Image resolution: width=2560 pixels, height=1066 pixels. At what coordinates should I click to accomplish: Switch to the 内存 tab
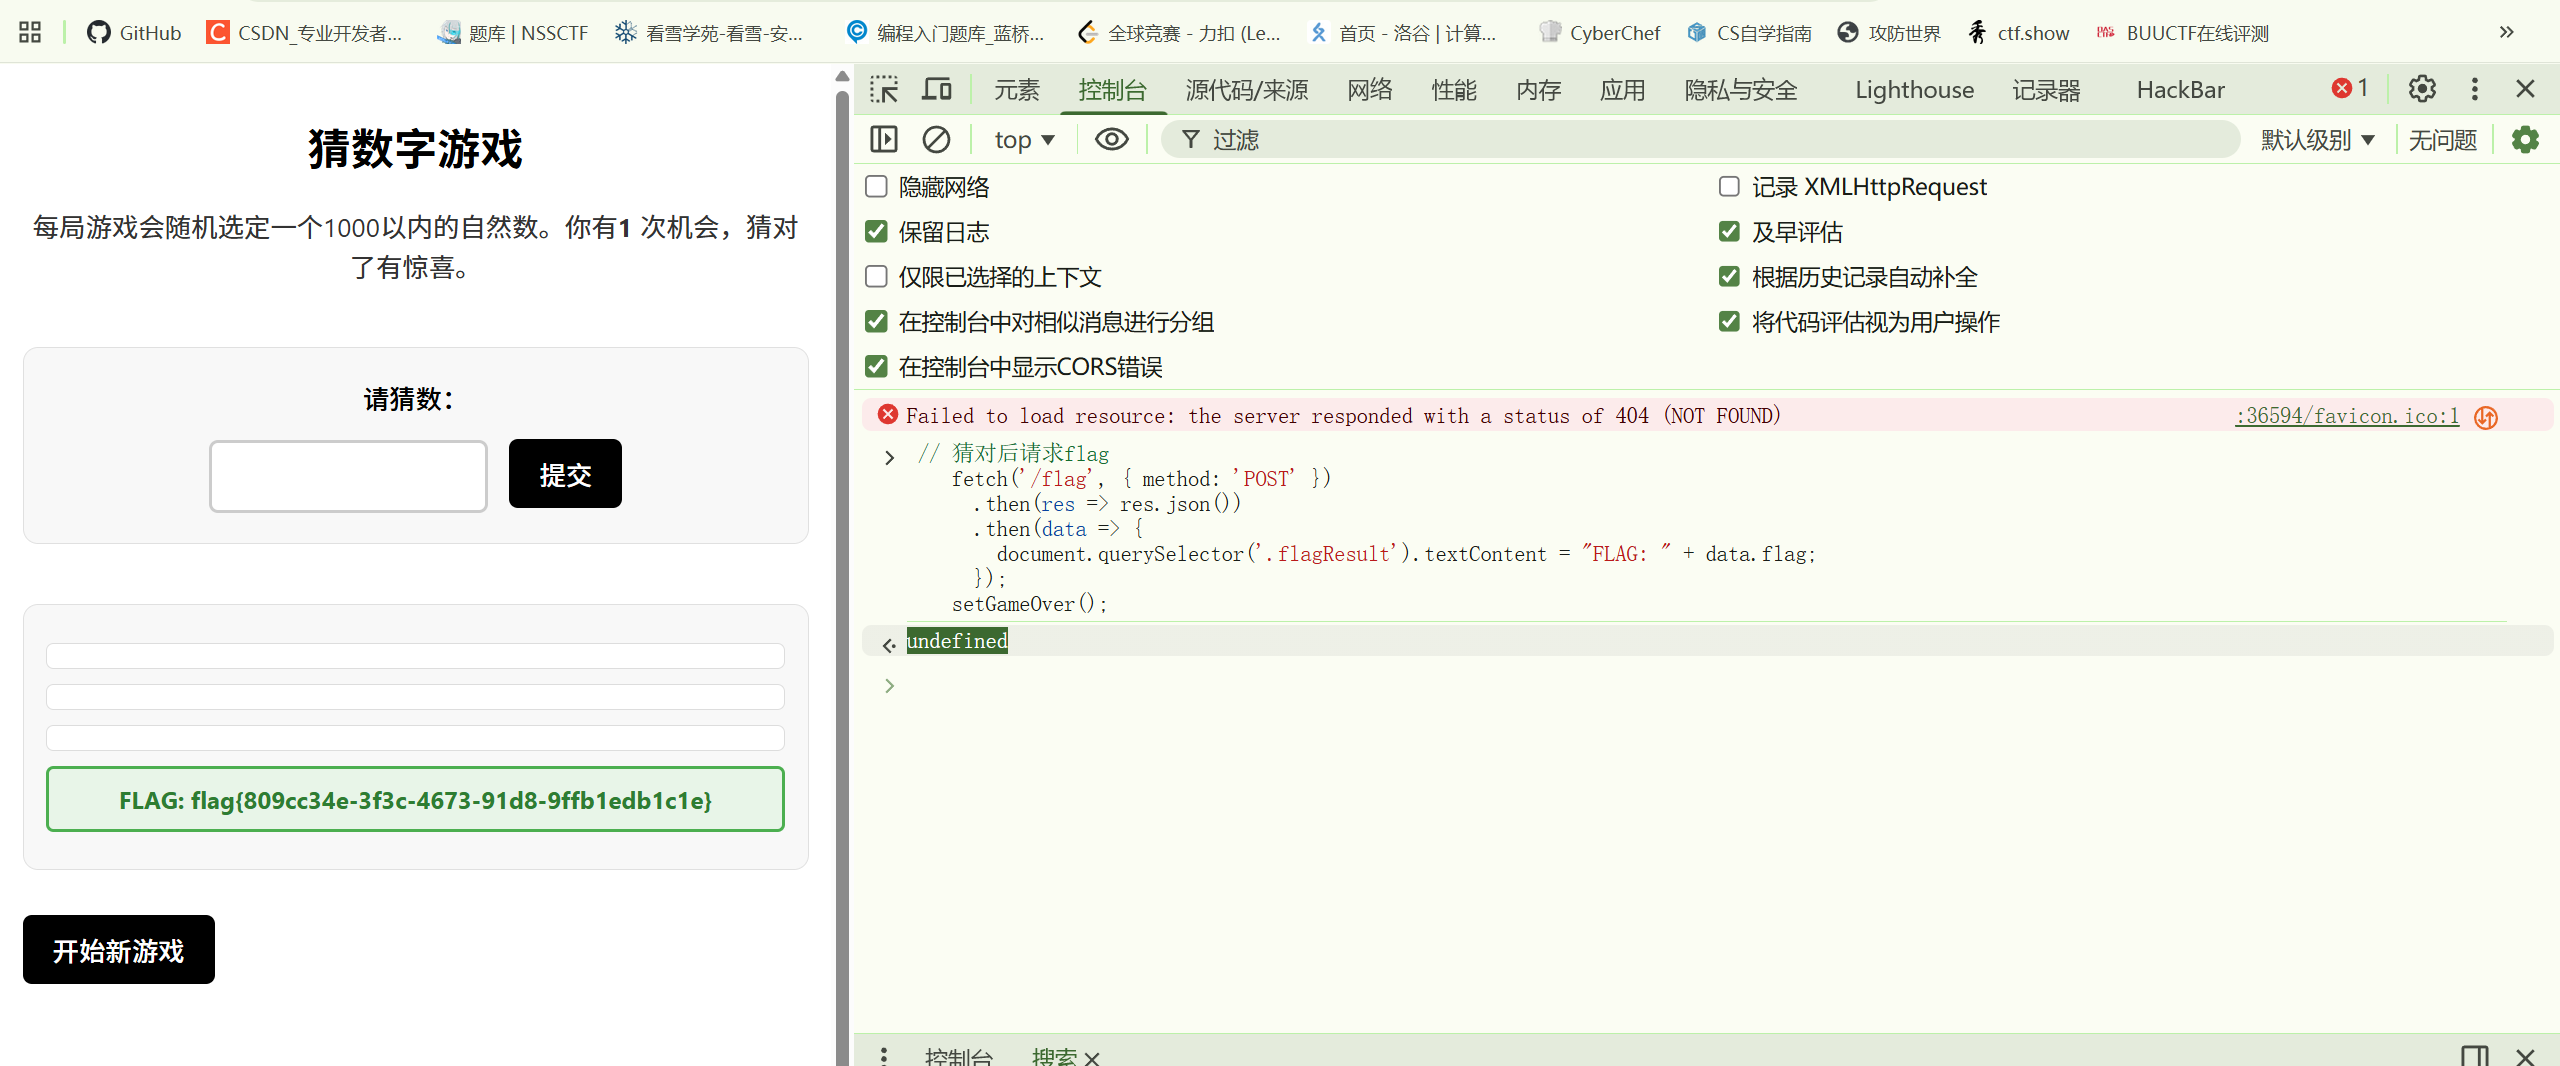(x=1538, y=90)
